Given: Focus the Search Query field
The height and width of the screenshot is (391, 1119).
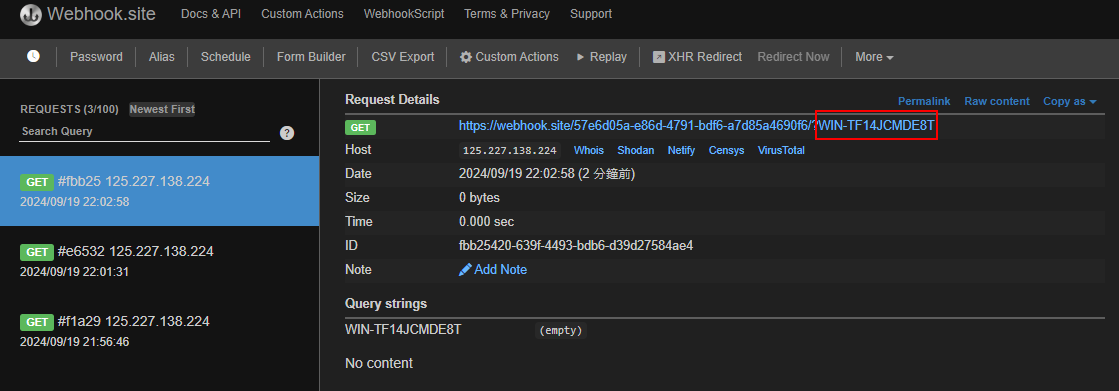Looking at the screenshot, I should coord(144,132).
